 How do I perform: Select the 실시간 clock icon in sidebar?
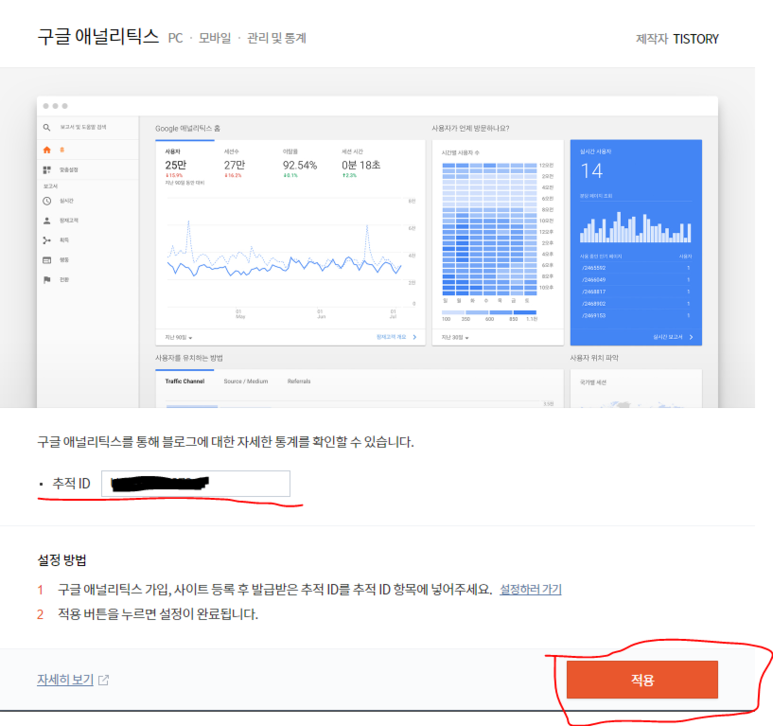(x=47, y=201)
